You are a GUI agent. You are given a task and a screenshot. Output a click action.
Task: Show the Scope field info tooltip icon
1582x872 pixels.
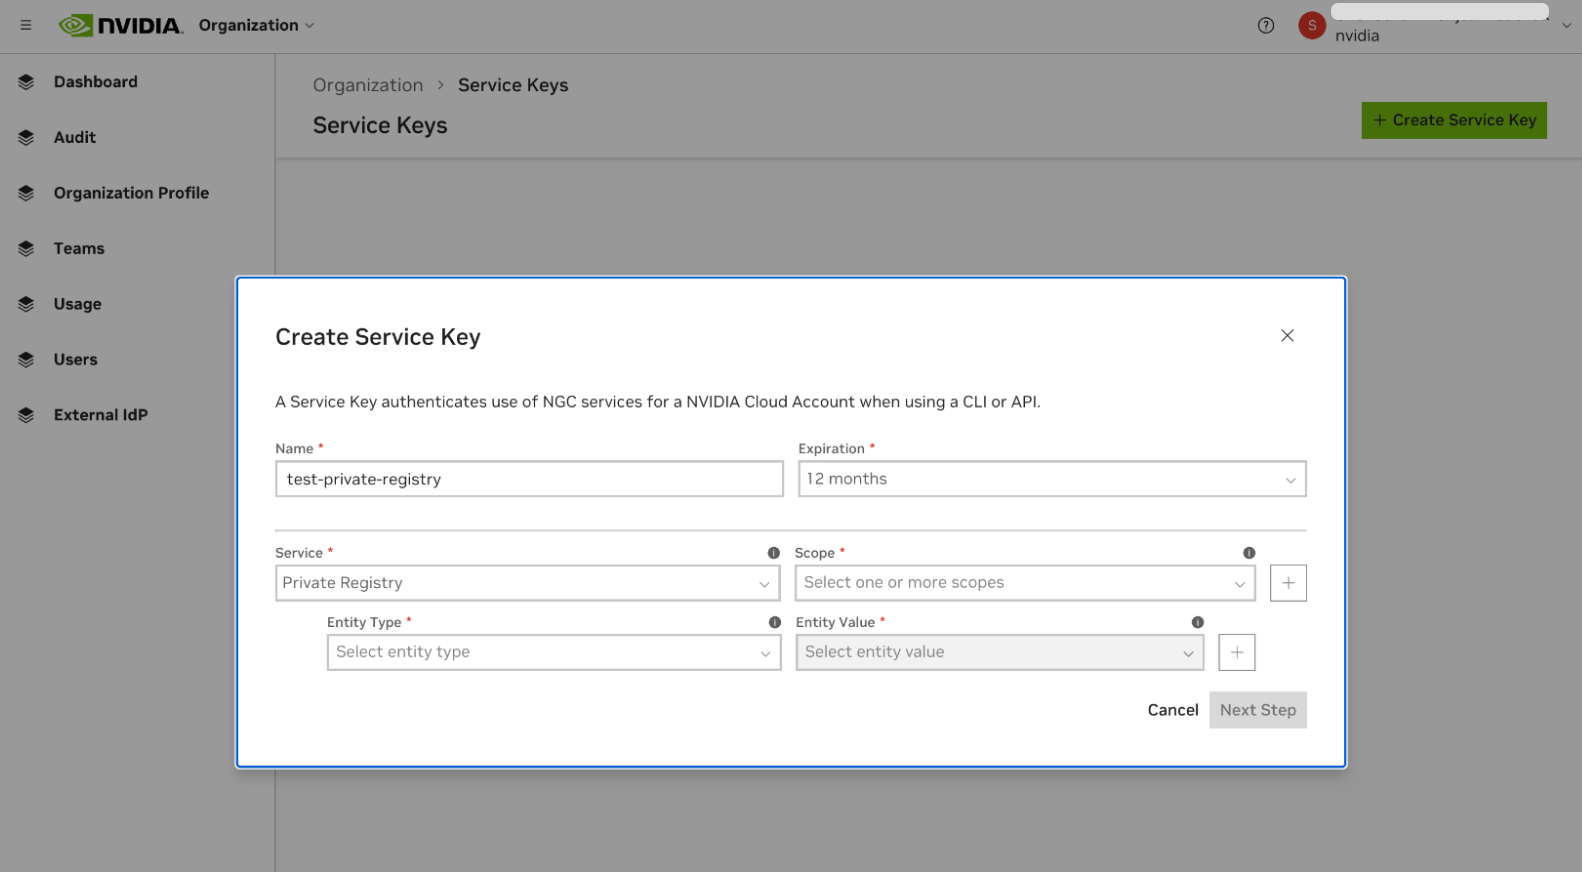(1249, 553)
